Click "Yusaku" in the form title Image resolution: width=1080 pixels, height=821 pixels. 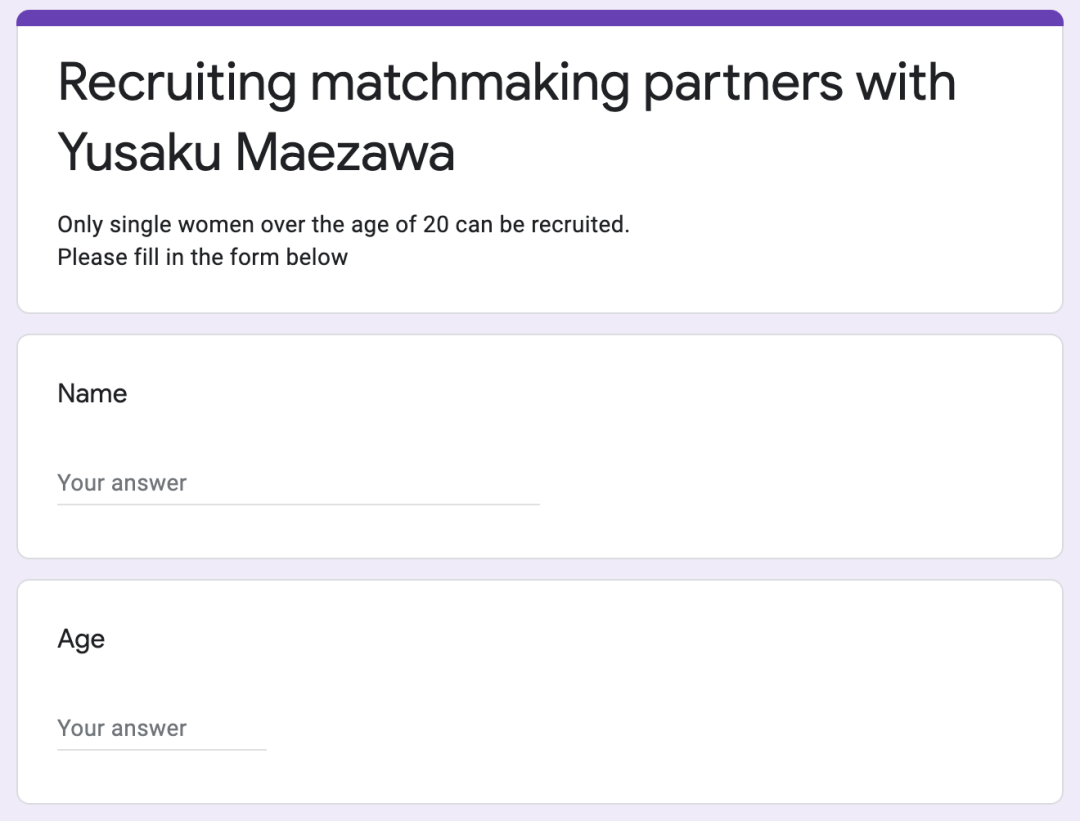(x=139, y=152)
